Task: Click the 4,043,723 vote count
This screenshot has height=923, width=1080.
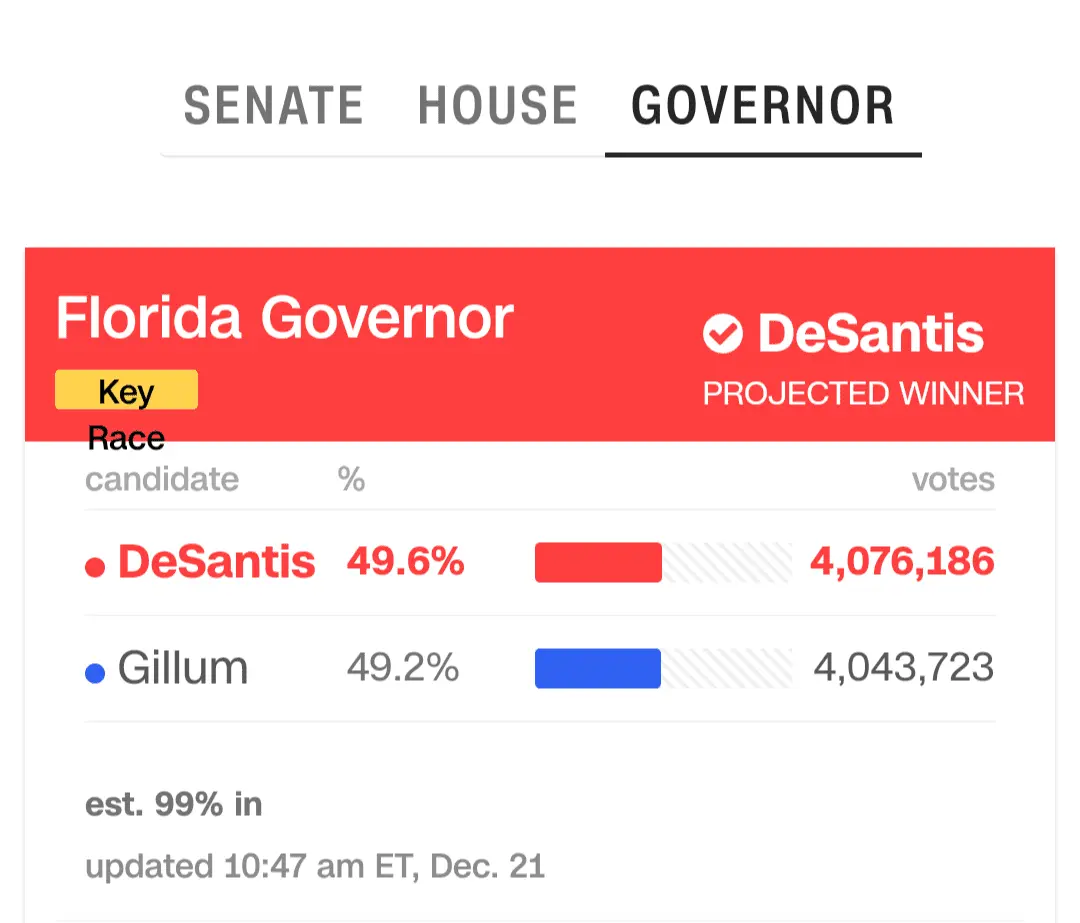Action: click(x=903, y=668)
